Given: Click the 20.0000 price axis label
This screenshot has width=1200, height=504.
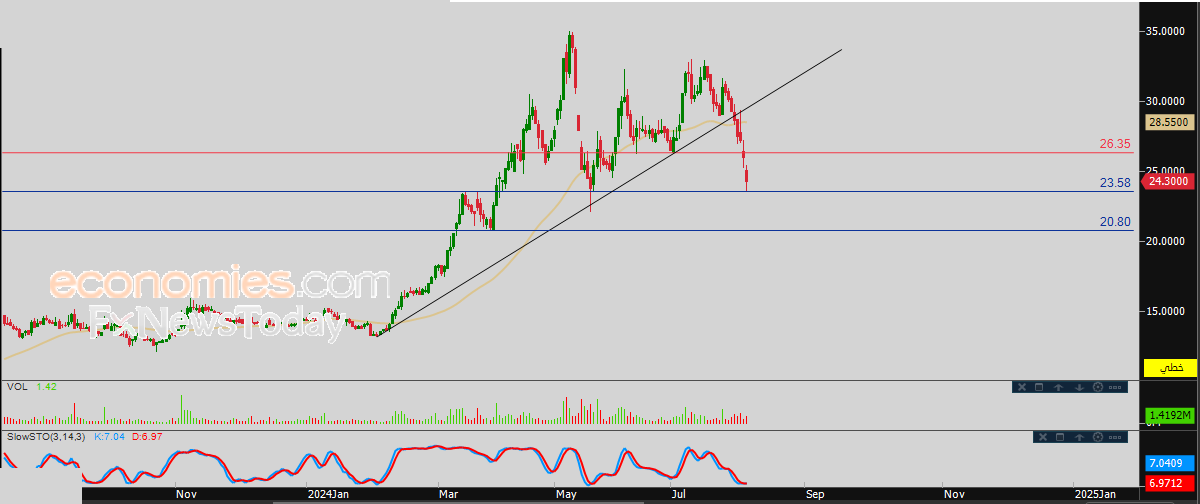Looking at the screenshot, I should pyautogui.click(x=1166, y=241).
